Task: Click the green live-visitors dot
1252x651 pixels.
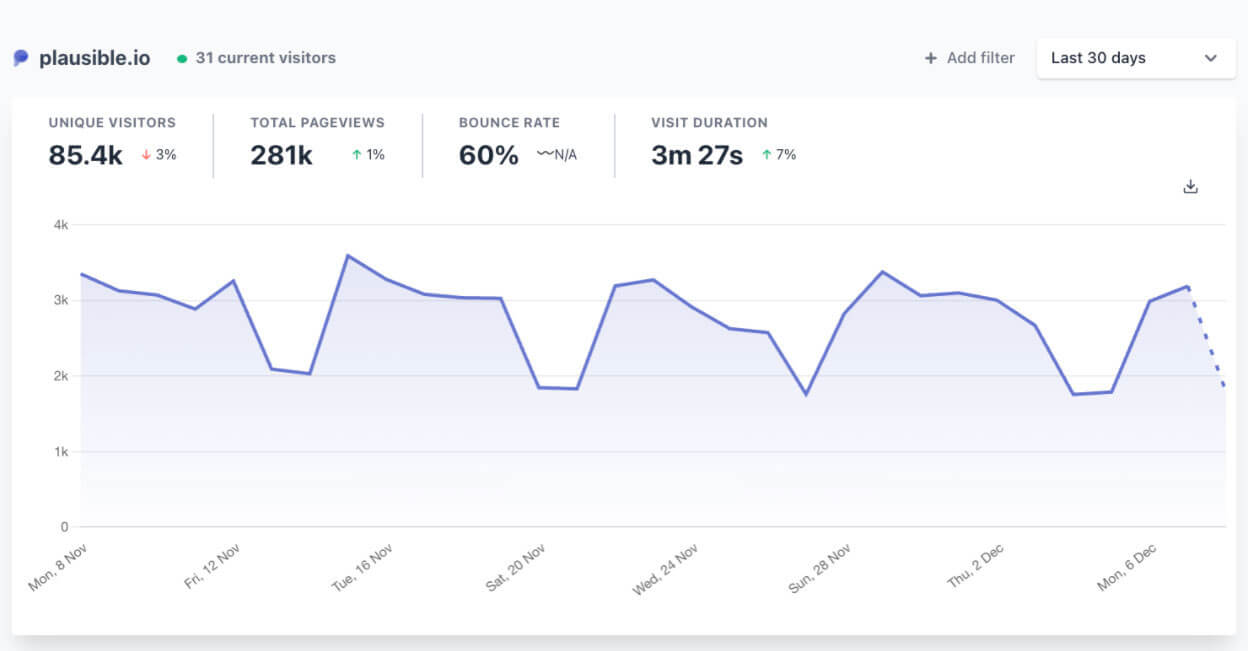Action: [181, 58]
